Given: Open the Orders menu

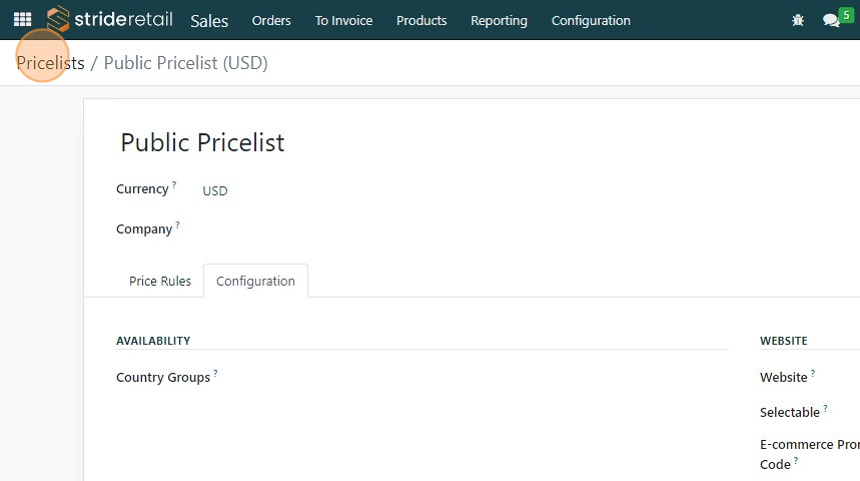Looking at the screenshot, I should [x=271, y=20].
